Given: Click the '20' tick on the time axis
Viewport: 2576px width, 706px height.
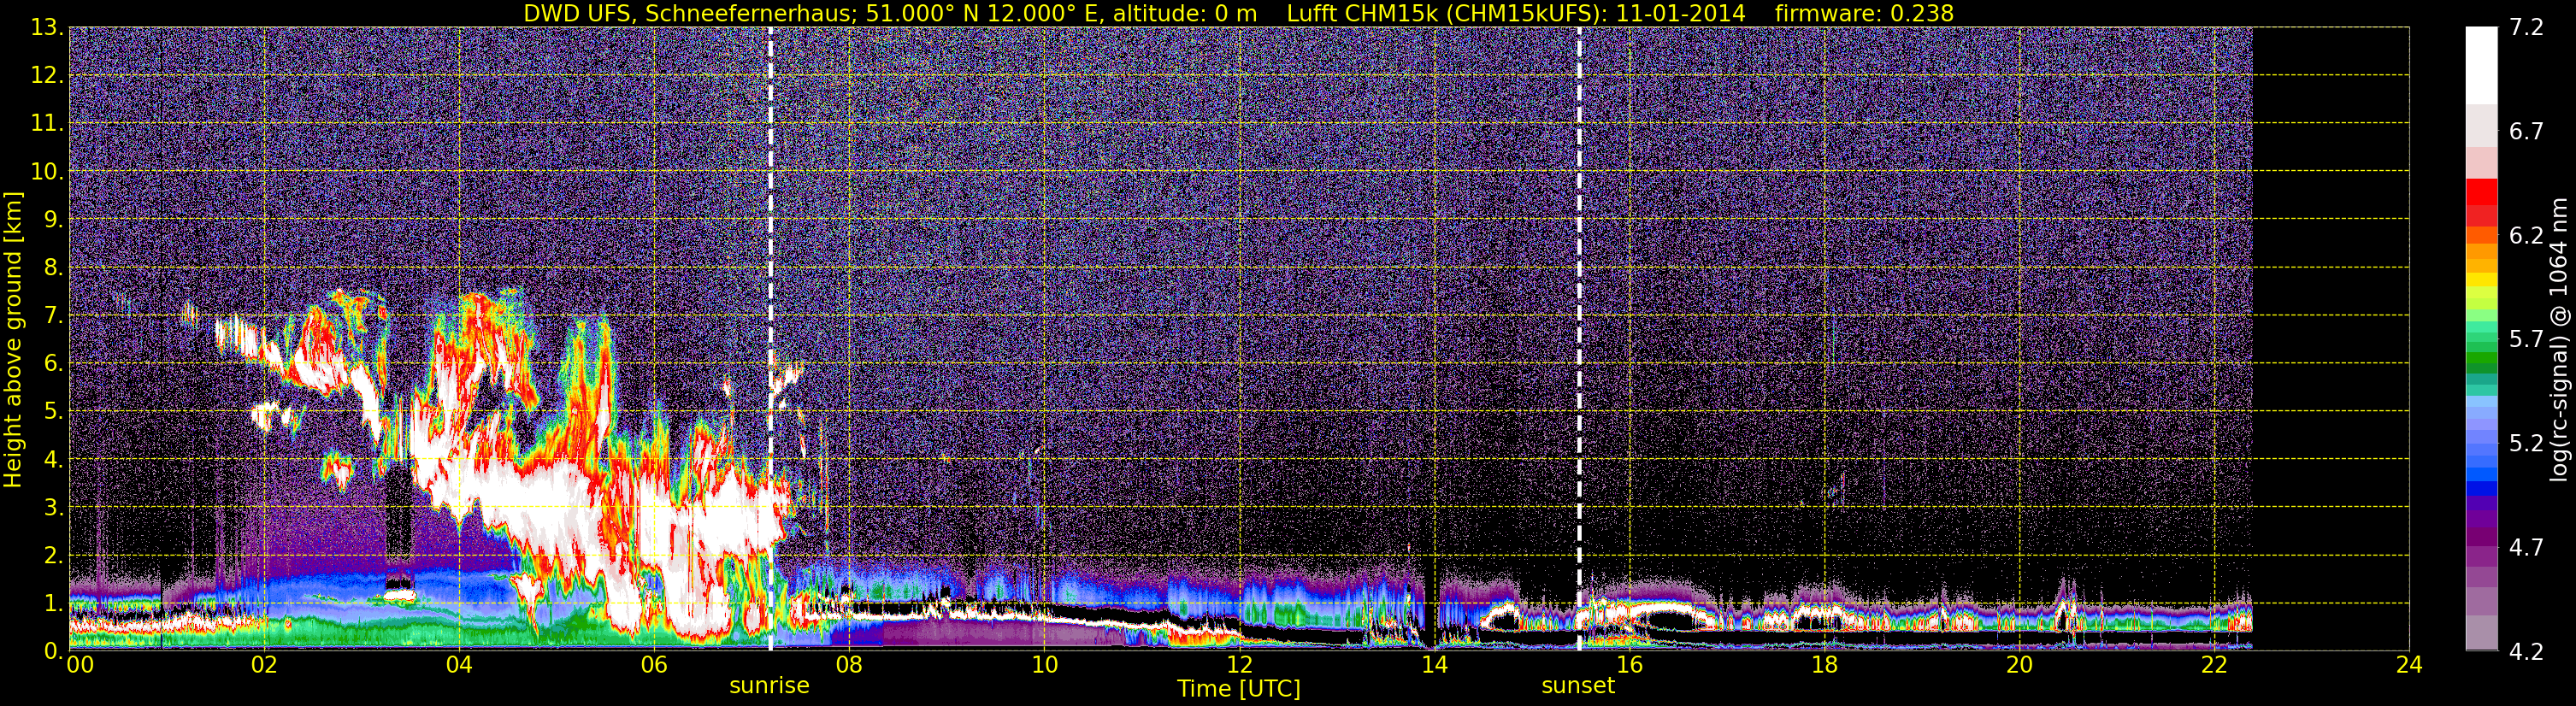Looking at the screenshot, I should coord(2019,666).
